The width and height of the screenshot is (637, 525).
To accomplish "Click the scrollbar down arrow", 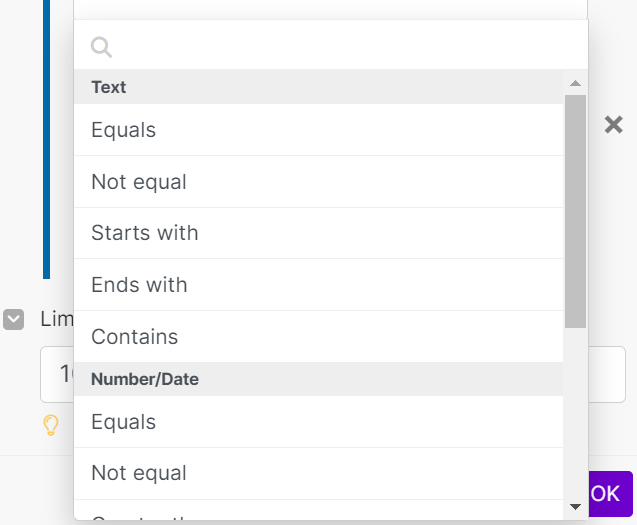I will [x=575, y=507].
